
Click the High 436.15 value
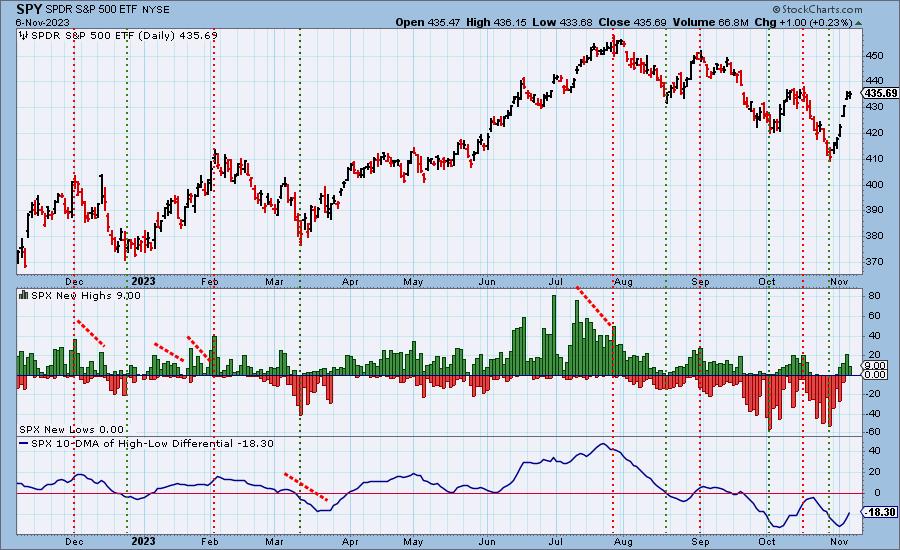(496, 22)
